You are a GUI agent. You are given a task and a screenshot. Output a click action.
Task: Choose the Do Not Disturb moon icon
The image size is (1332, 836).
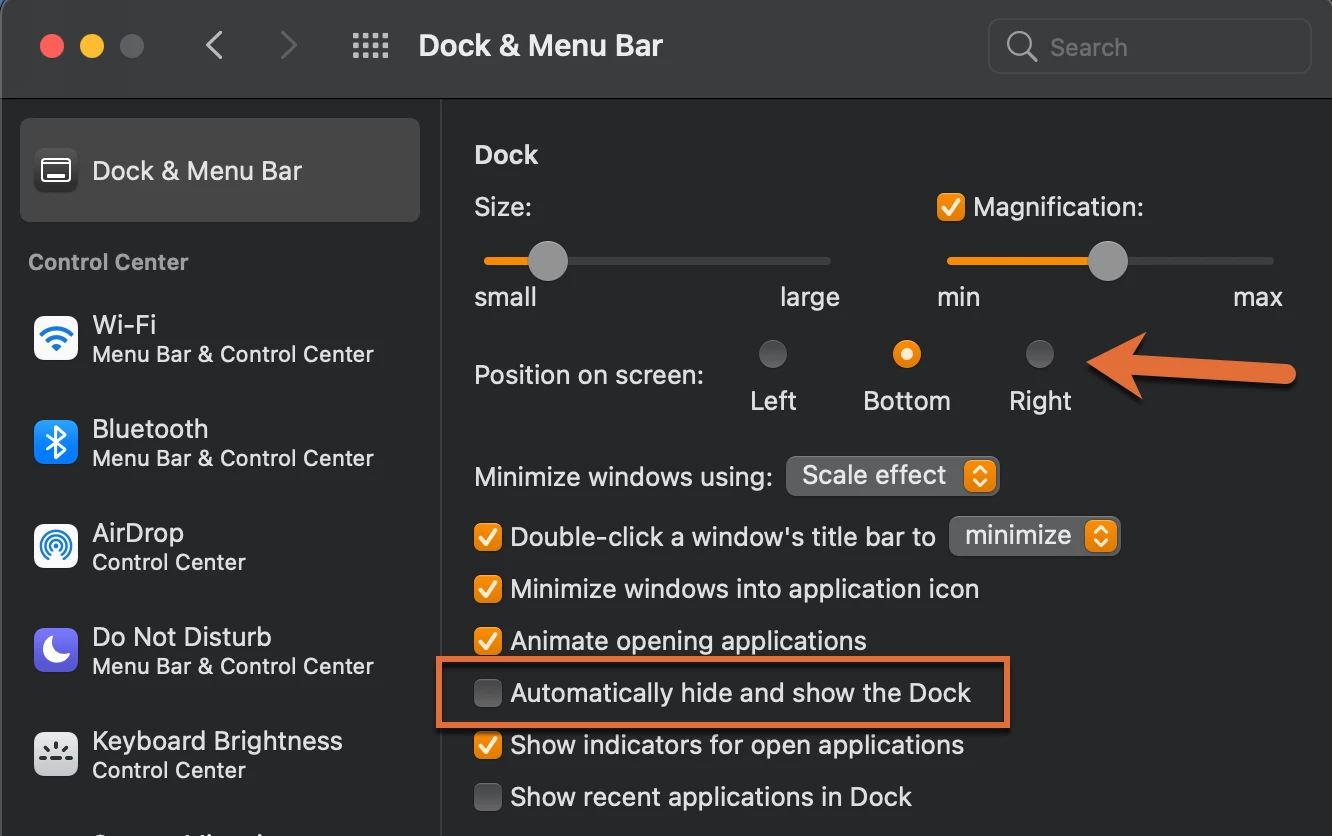click(x=56, y=650)
